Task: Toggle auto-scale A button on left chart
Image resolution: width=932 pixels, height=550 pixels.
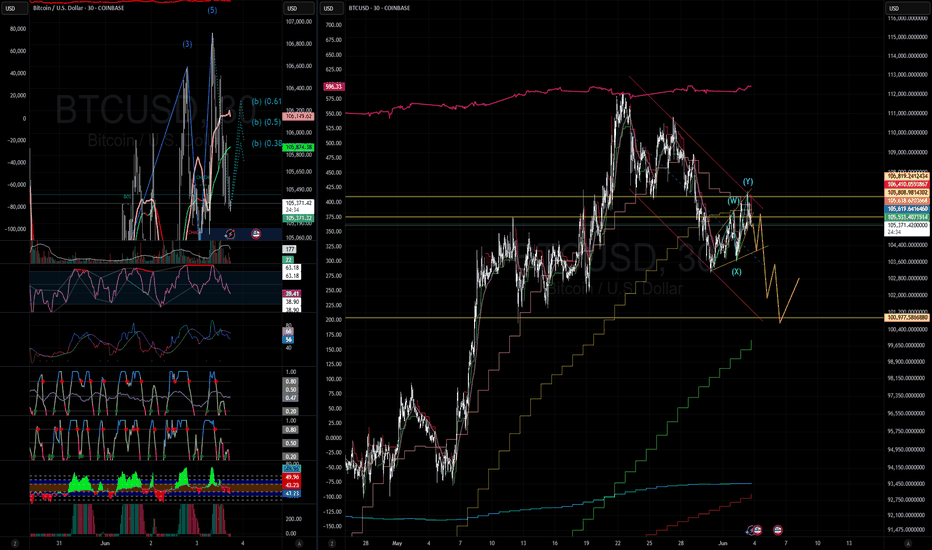Action: (299, 543)
